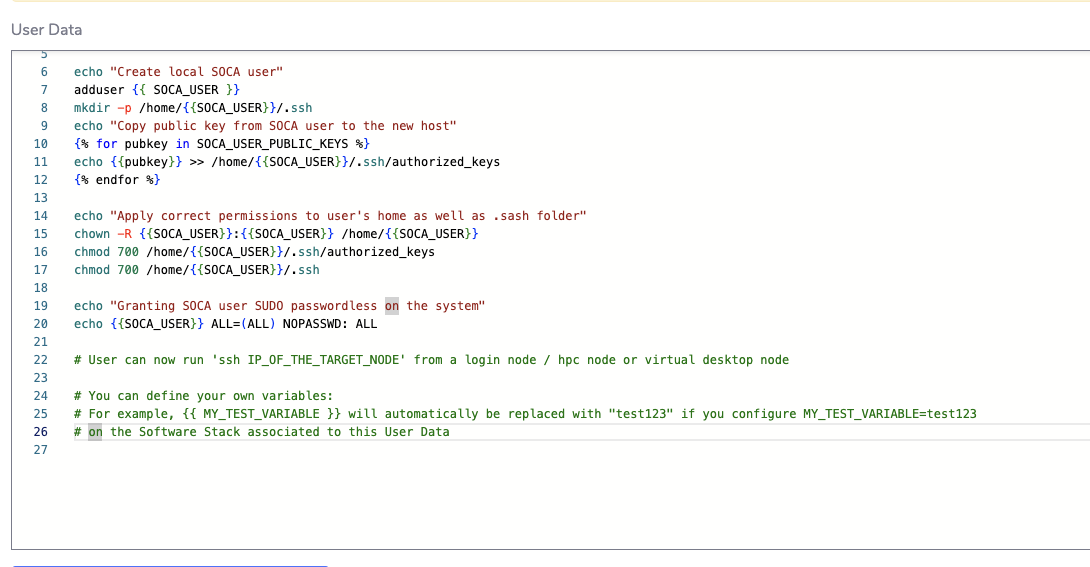Viewport: 1090px width, 567px height.
Task: Click the '{% endfor %}' template tag
Action: [117, 180]
